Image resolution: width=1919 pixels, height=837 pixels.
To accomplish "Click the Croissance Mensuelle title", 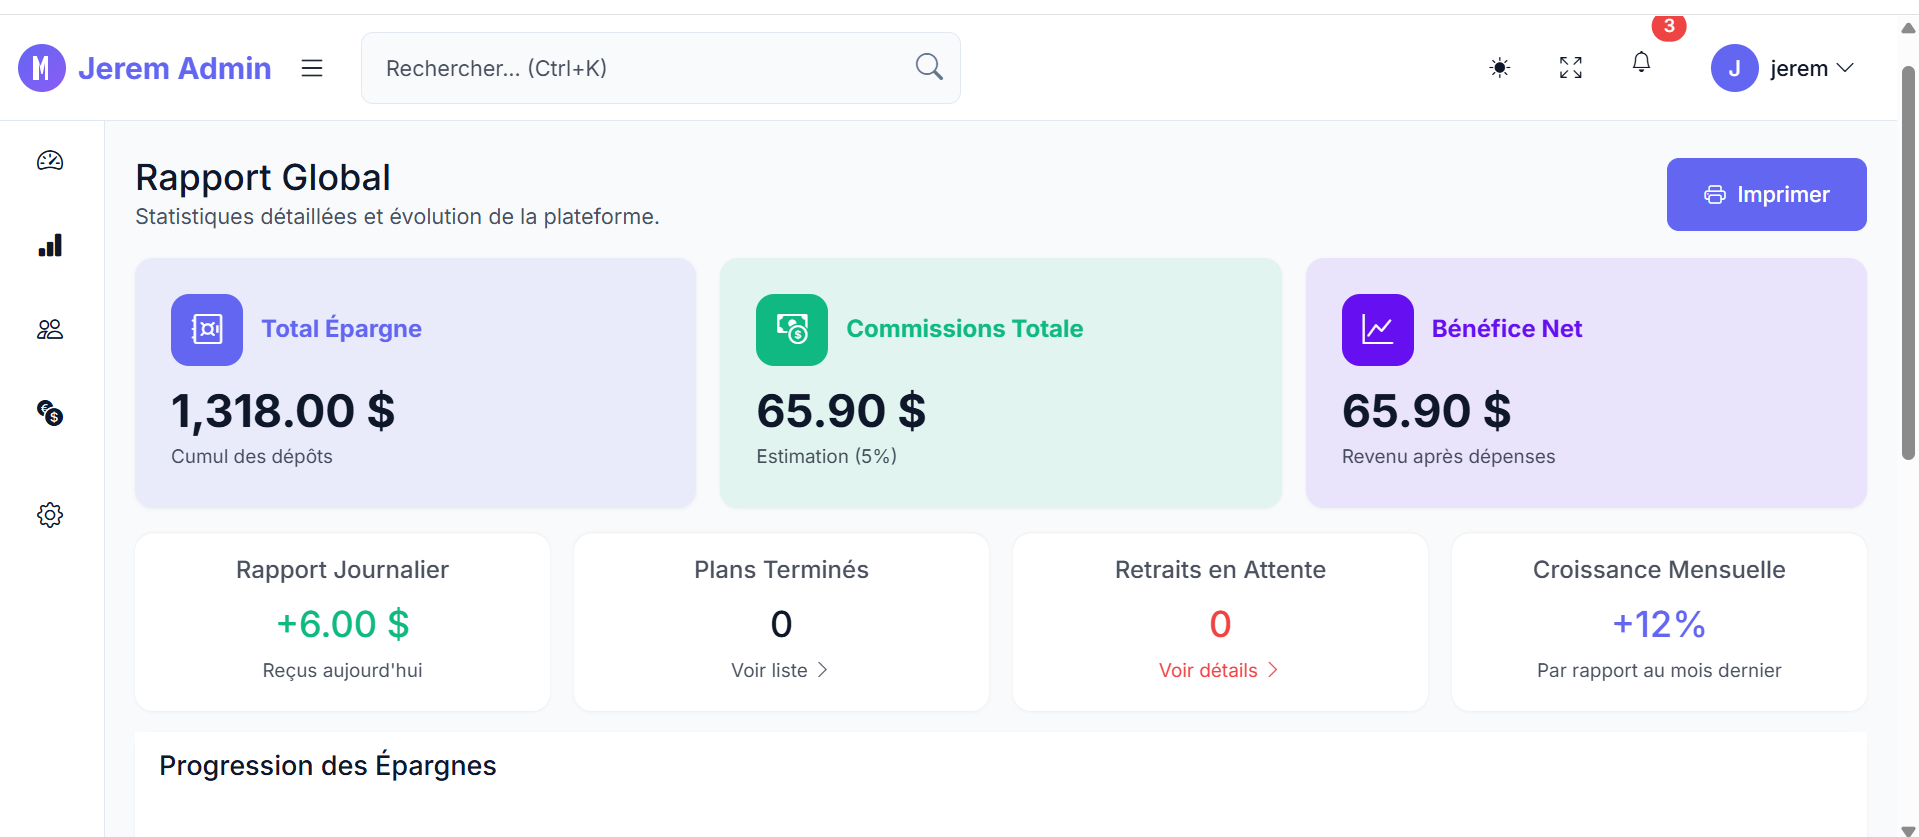I will pyautogui.click(x=1659, y=570).
